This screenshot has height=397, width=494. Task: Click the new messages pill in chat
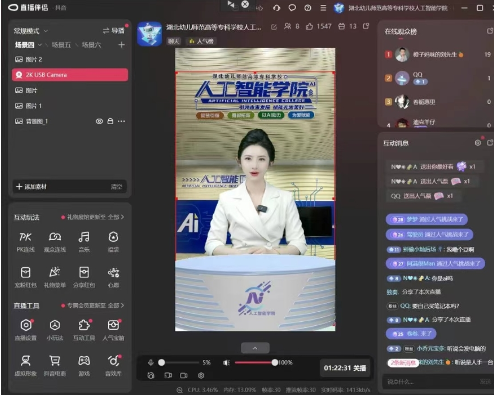(x=403, y=363)
